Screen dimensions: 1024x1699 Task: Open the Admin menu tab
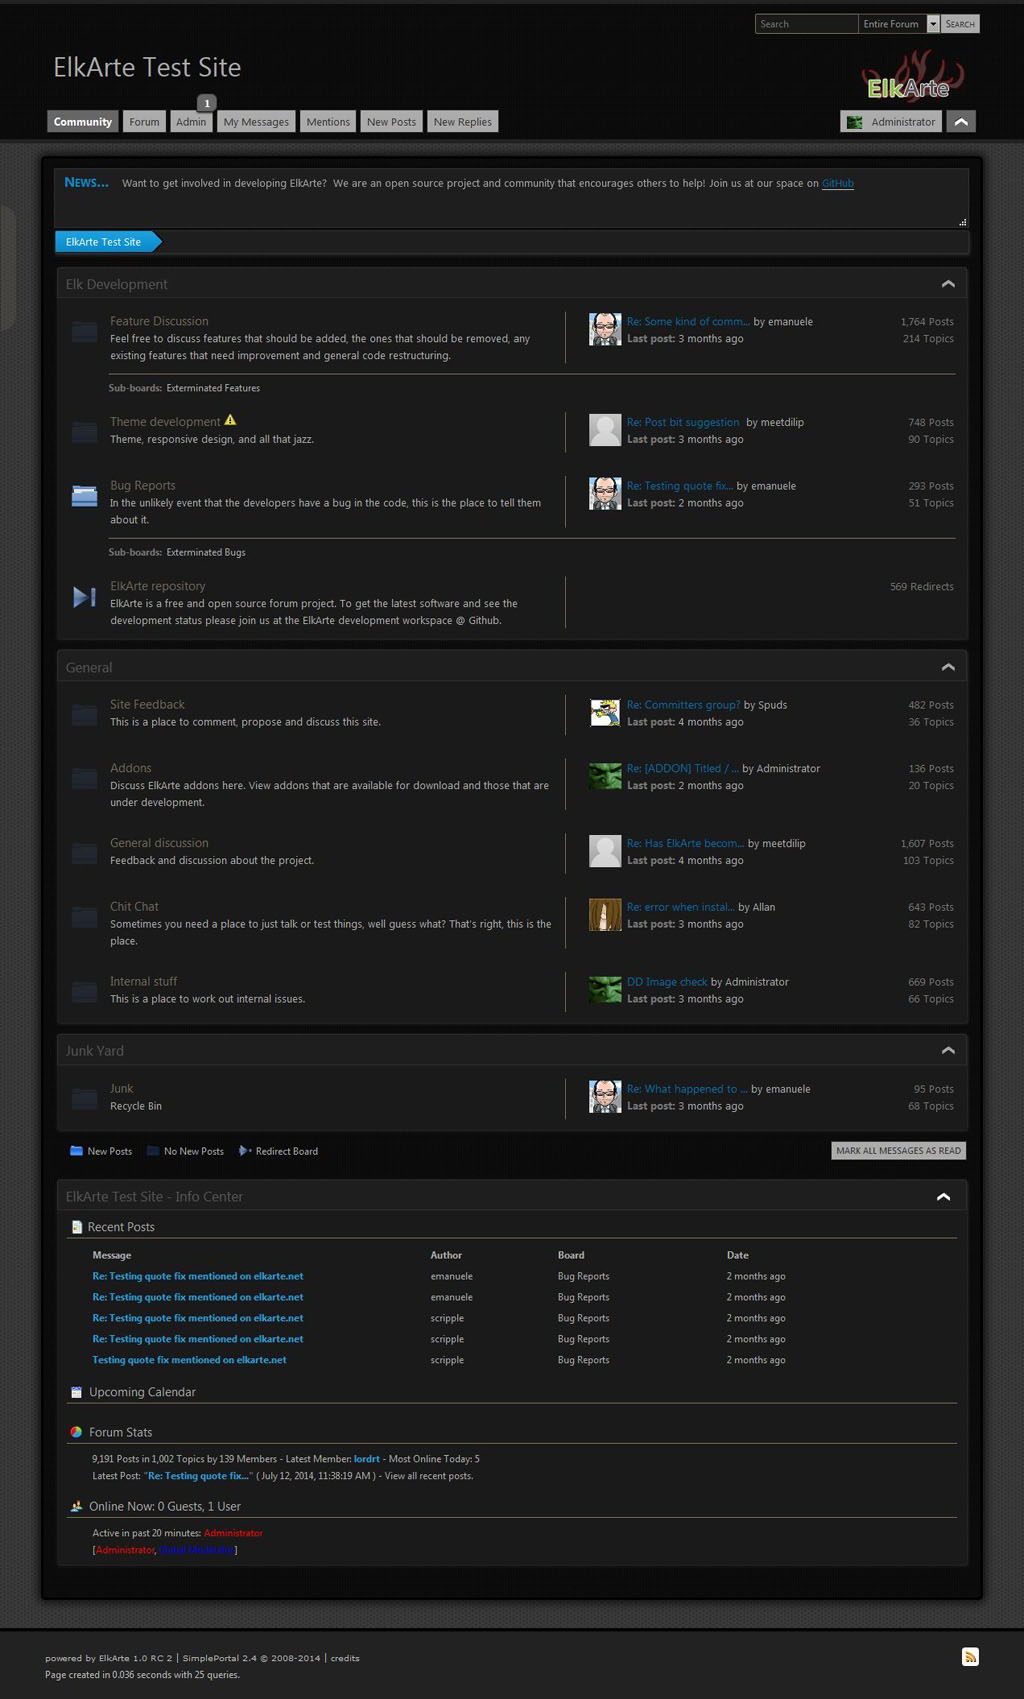coord(191,122)
